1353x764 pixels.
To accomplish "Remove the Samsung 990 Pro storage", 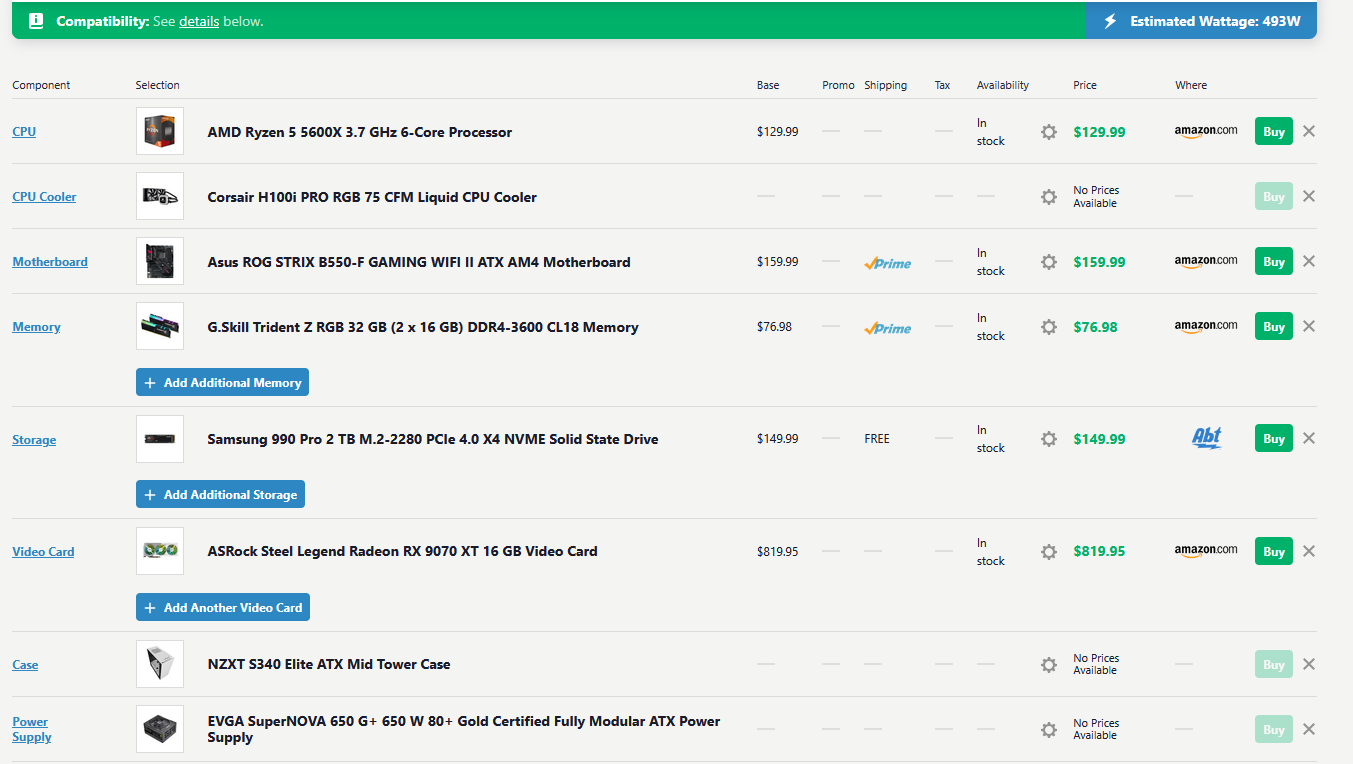I will [x=1309, y=438].
